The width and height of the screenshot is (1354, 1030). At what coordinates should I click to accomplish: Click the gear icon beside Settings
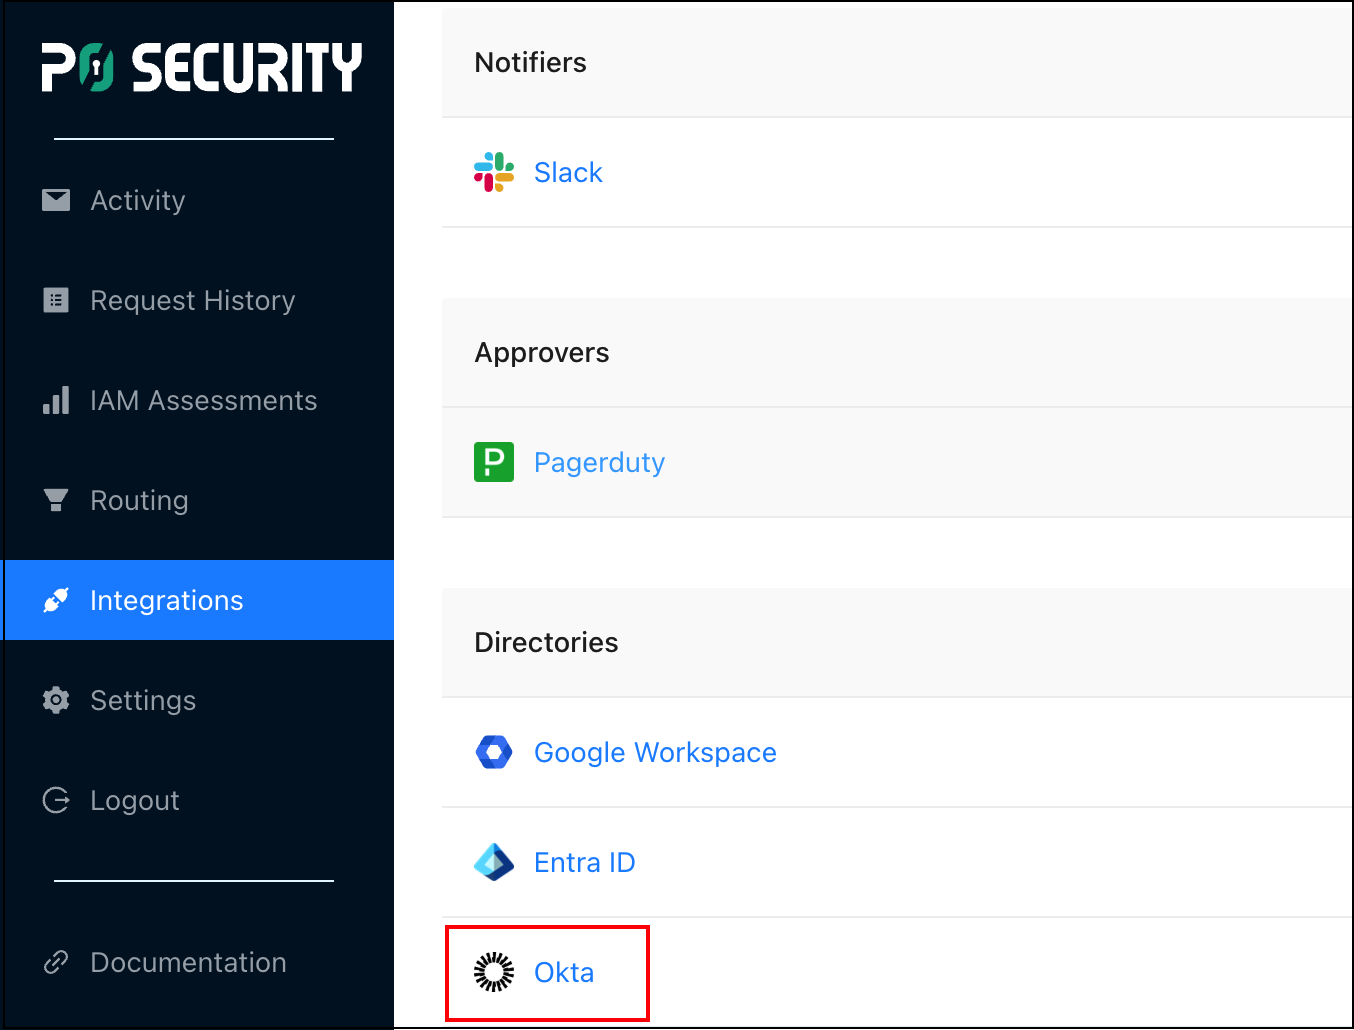56,700
